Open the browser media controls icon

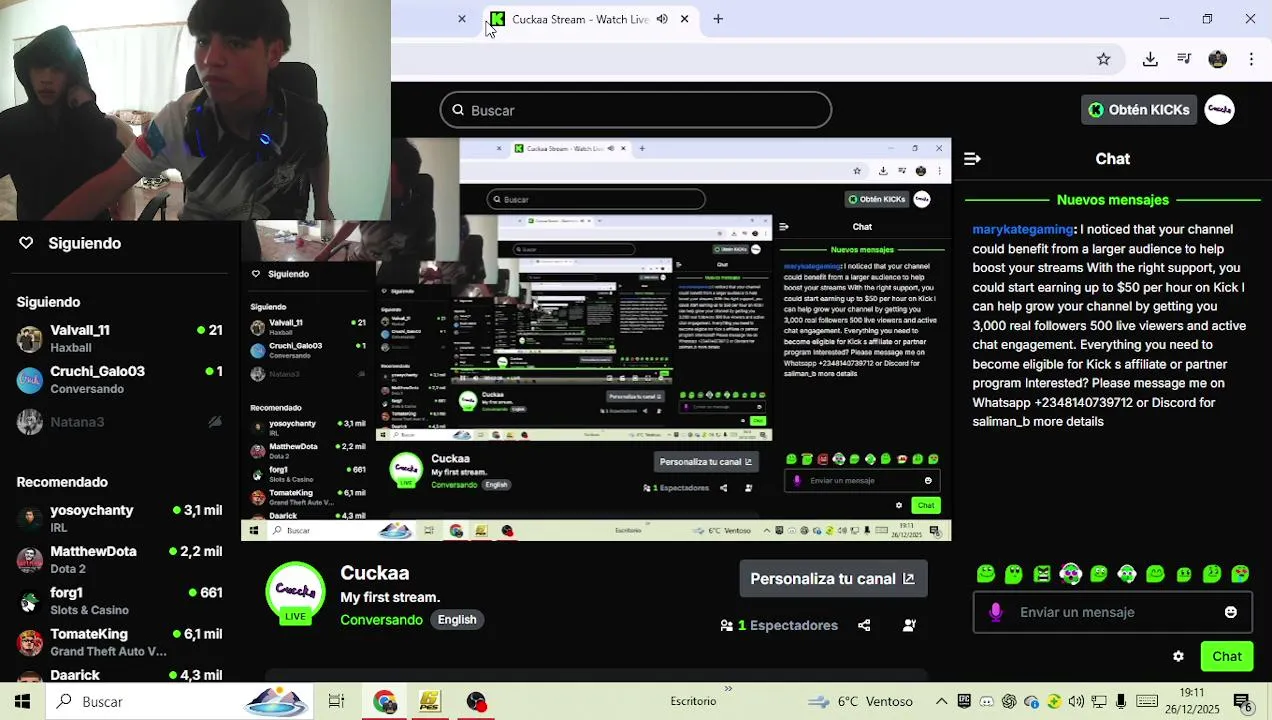pos(1184,59)
